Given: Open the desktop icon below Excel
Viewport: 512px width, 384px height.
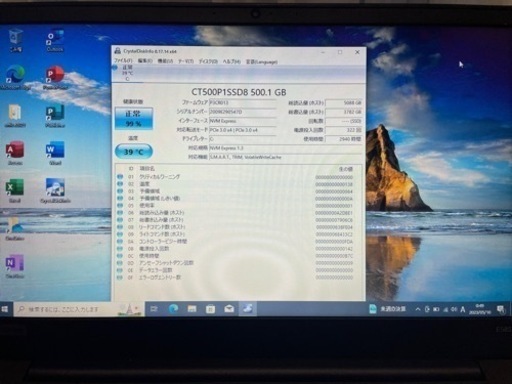Looking at the screenshot, I should coord(15,229).
